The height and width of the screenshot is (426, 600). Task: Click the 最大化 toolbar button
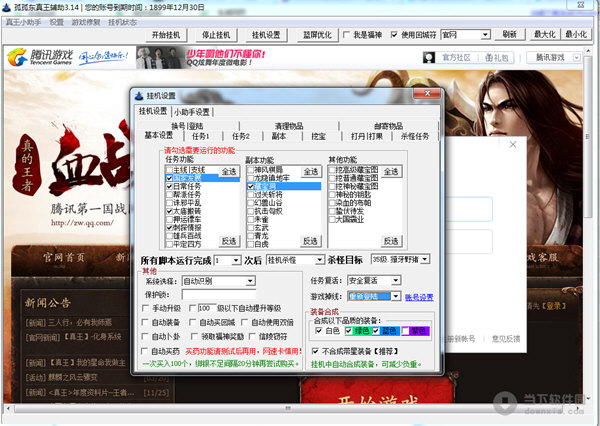tap(545, 35)
